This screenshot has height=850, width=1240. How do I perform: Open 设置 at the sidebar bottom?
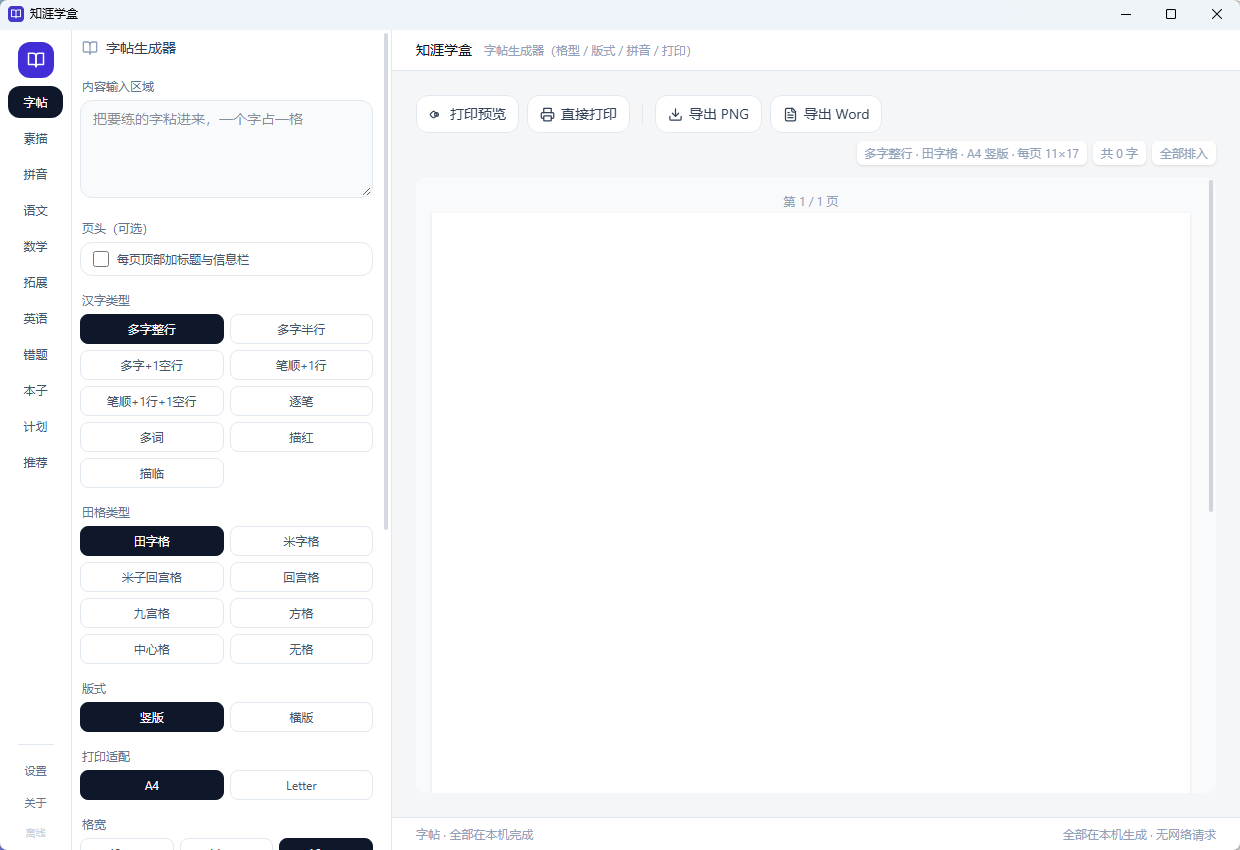tap(35, 771)
